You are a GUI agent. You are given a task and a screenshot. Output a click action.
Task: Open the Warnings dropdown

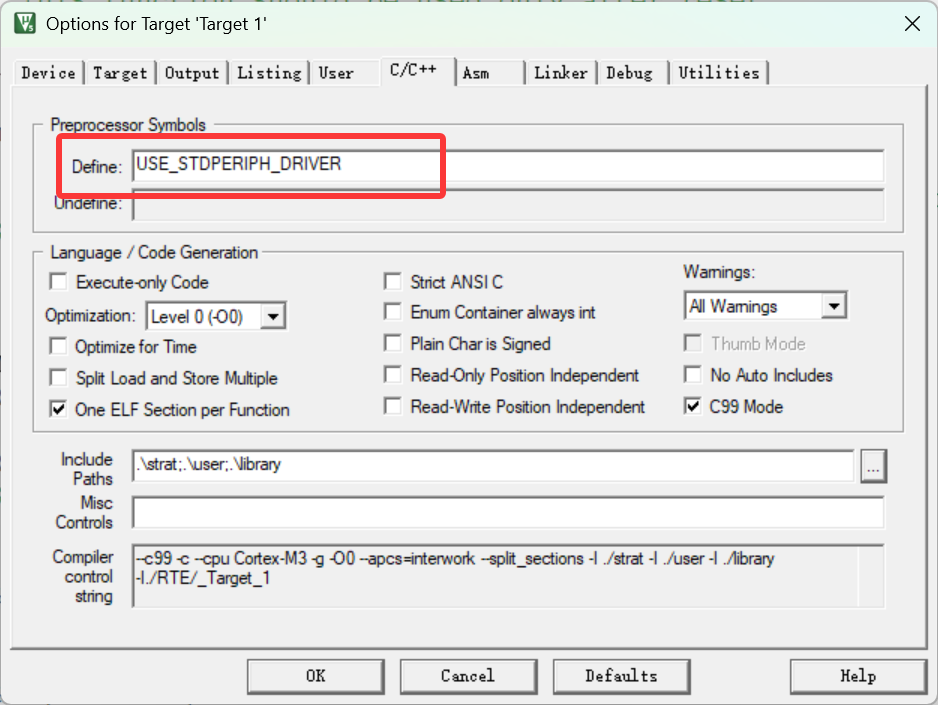pos(834,306)
